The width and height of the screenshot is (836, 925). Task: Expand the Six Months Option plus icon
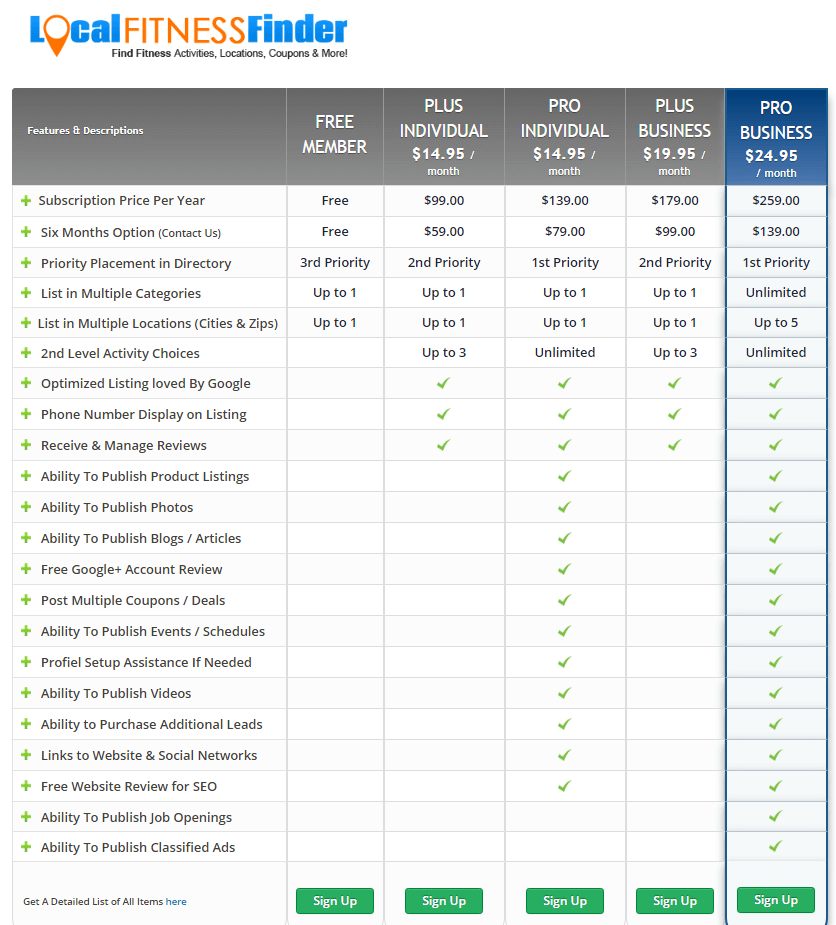pyautogui.click(x=26, y=232)
